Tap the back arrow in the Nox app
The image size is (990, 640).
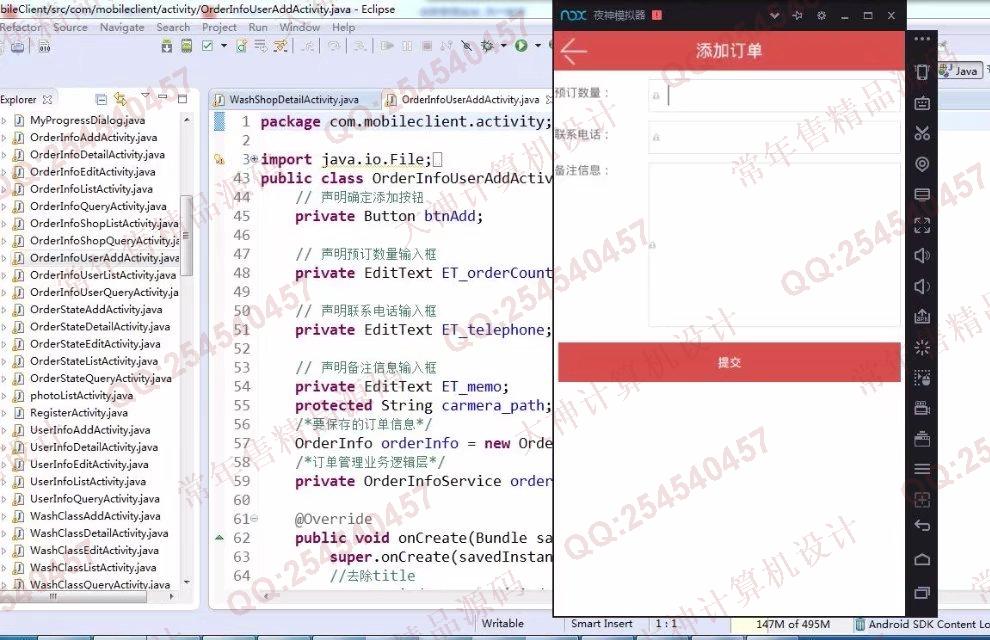pos(574,51)
